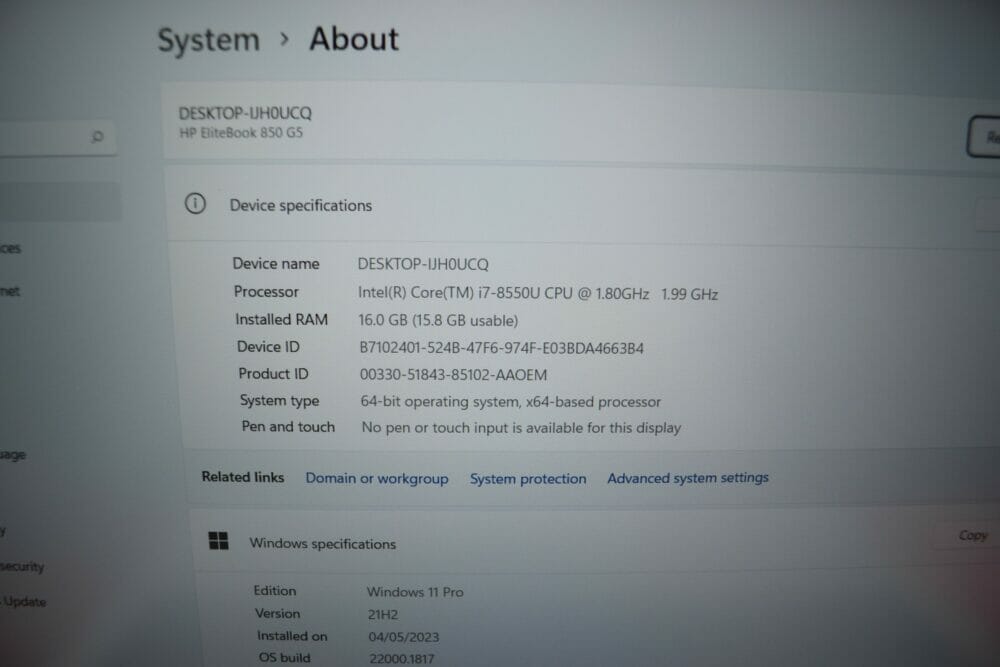This screenshot has width=1000, height=667.
Task: Click the Processor label
Action: pos(266,291)
